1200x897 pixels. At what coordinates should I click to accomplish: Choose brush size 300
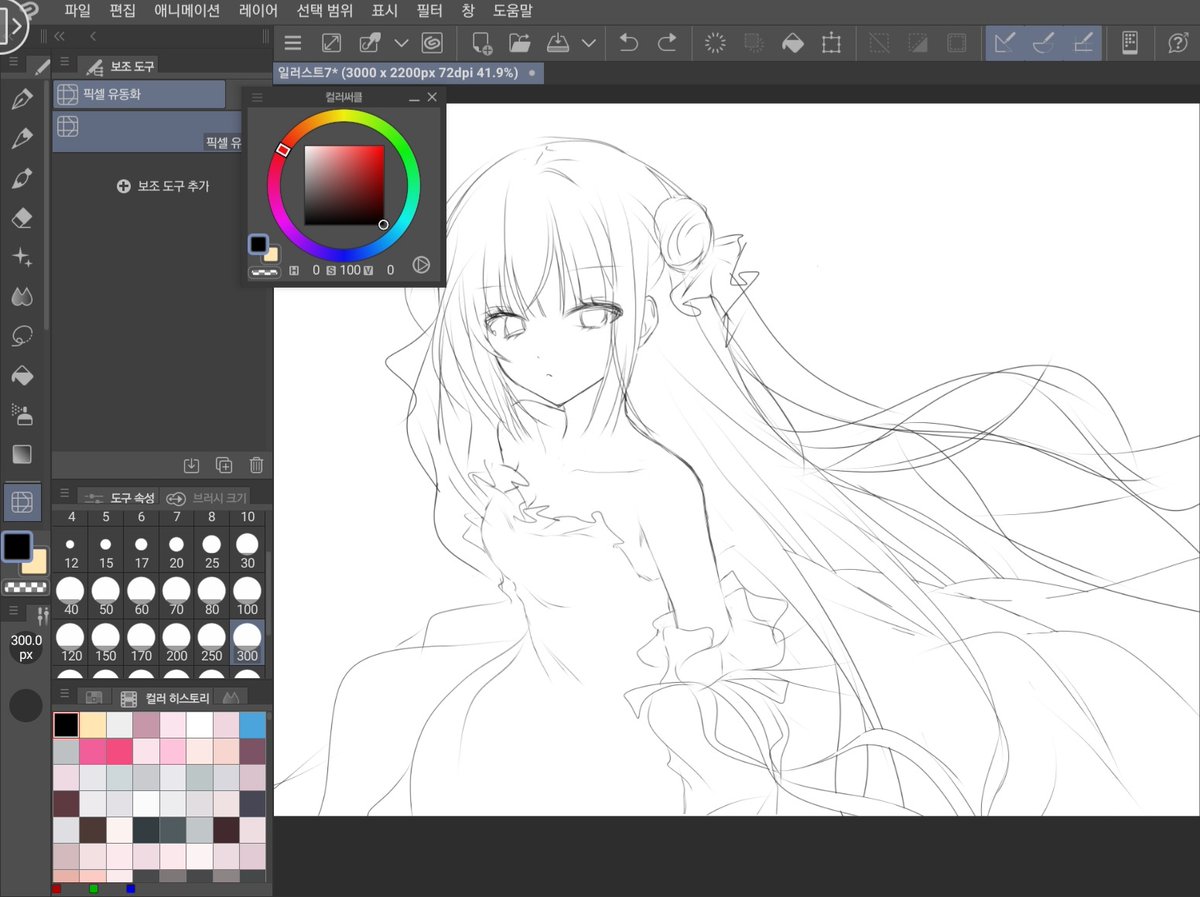[x=247, y=642]
